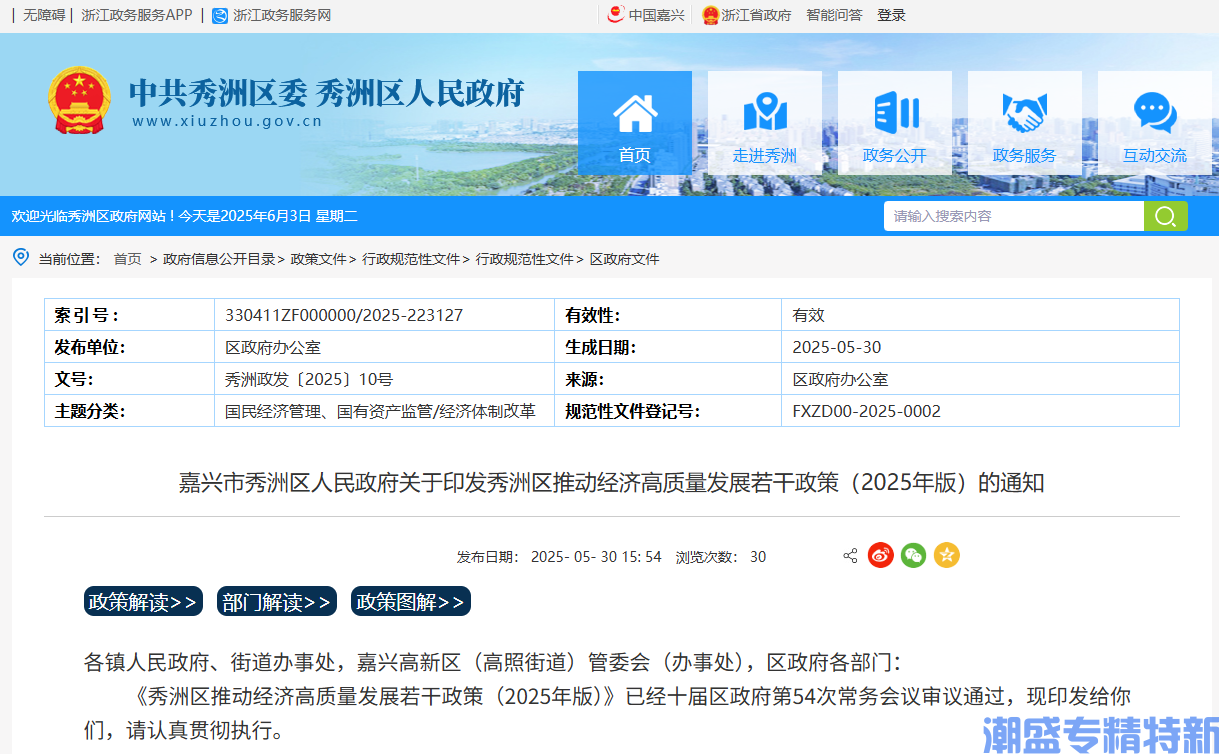Screen dimensions: 1219x754
Task: Click the 规范性文件登记号 label cell
Action: point(668,411)
